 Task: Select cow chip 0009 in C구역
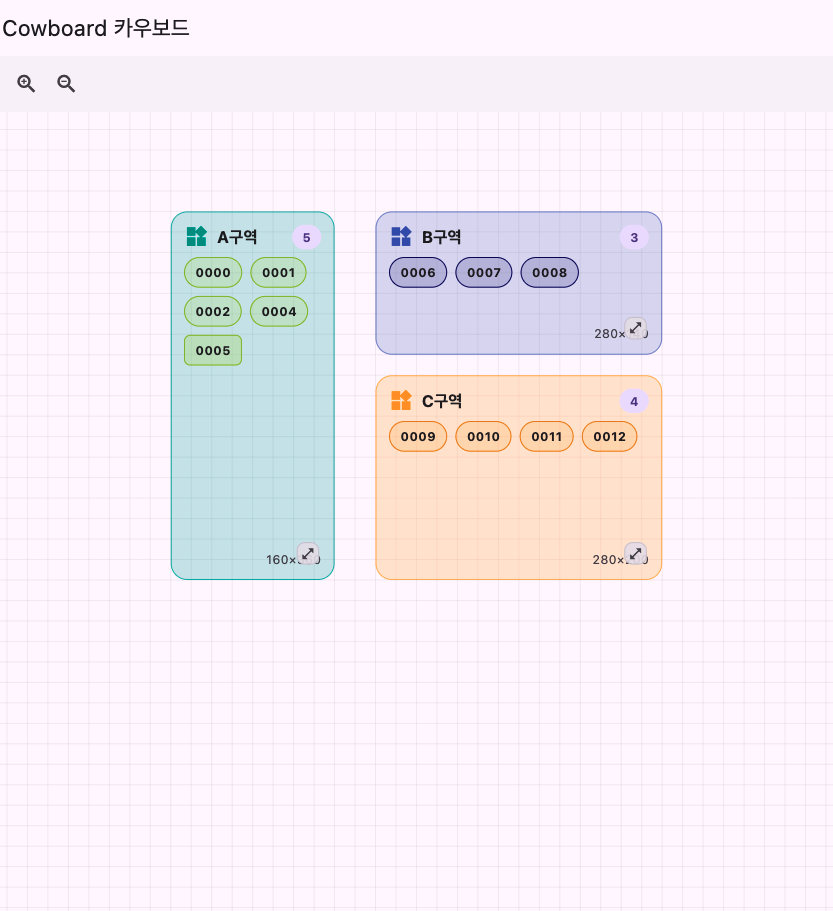pyautogui.click(x=418, y=437)
